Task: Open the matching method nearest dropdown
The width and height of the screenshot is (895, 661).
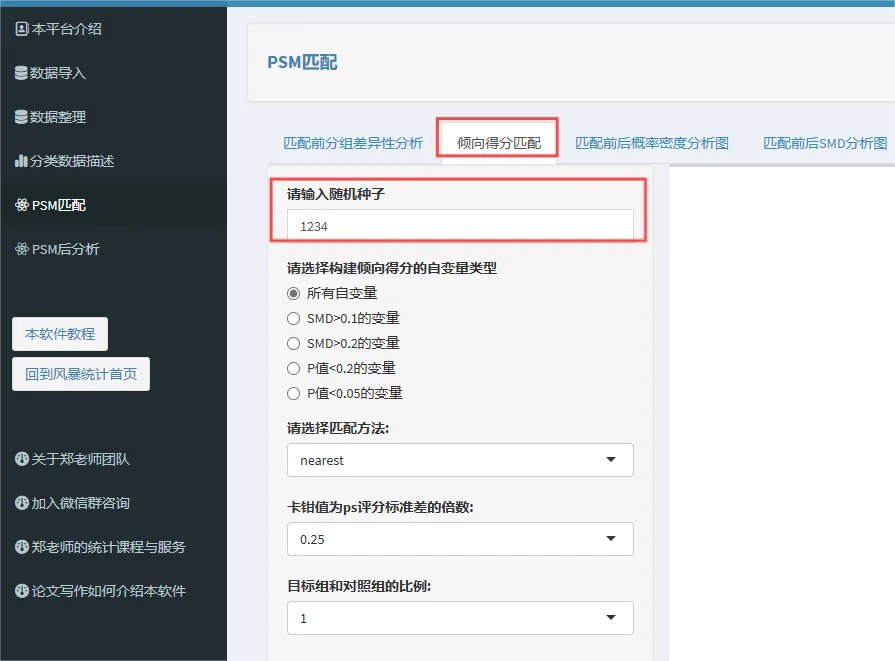Action: coord(460,460)
